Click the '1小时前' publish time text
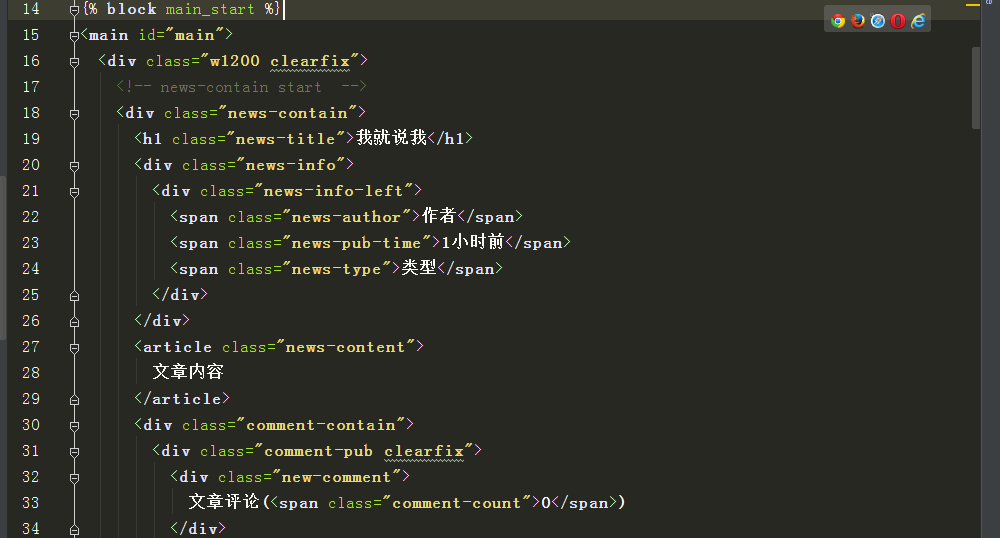1000x538 pixels. (473, 242)
